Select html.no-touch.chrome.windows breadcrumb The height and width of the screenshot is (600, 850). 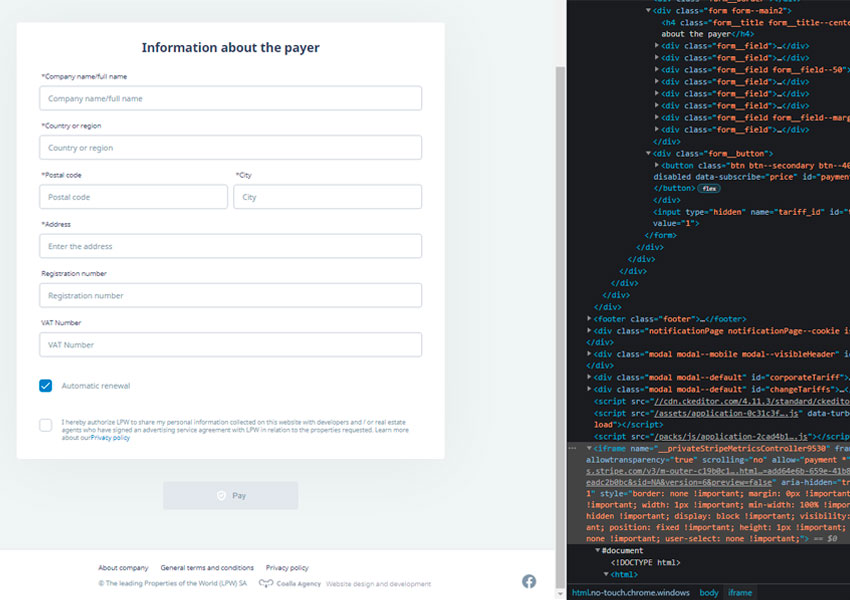630,592
